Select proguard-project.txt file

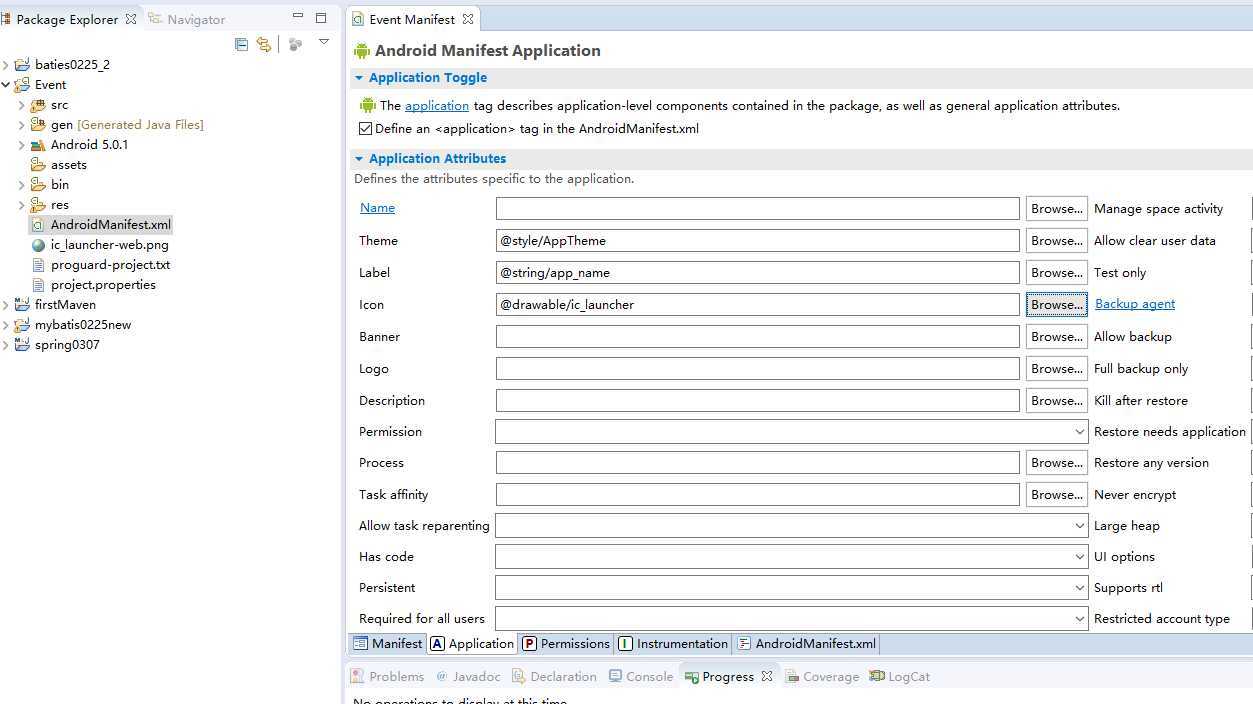tap(101, 265)
